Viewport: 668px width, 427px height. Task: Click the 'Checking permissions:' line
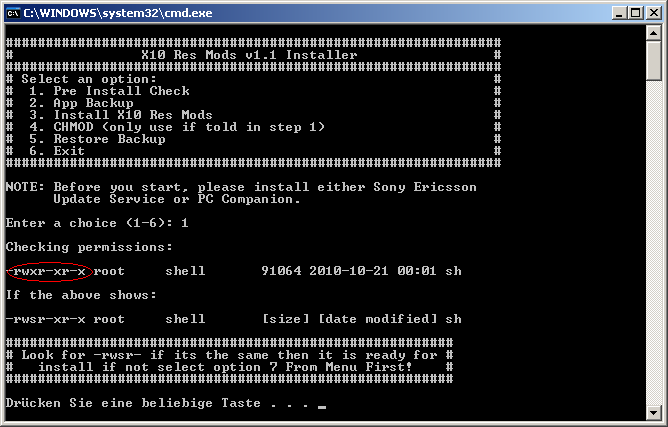tap(89, 247)
